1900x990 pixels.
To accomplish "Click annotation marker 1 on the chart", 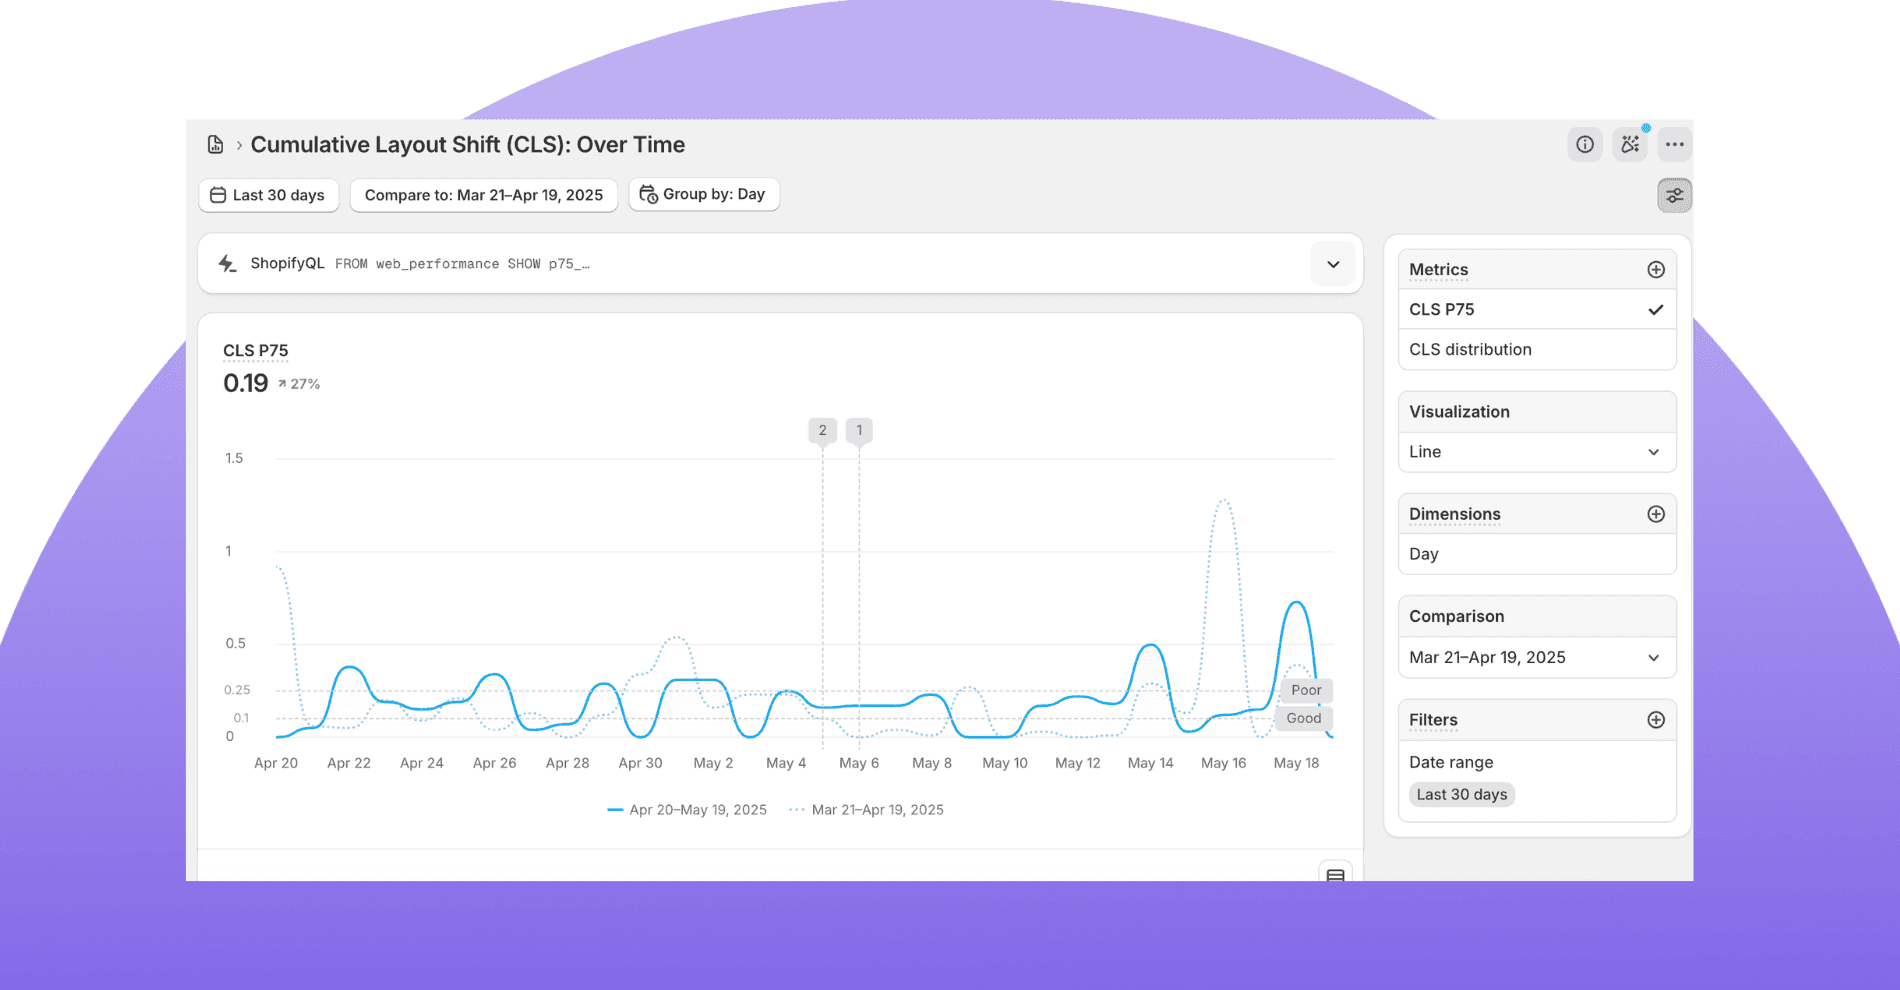I will pyautogui.click(x=859, y=430).
